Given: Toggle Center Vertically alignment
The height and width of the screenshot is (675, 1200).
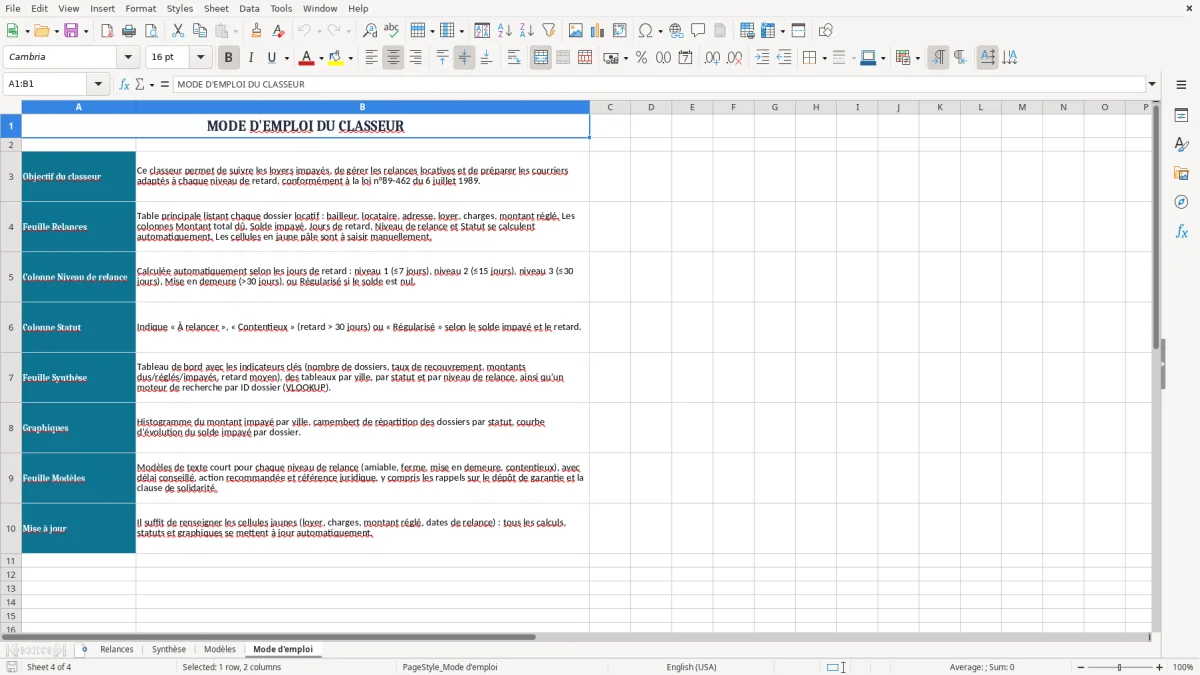Looking at the screenshot, I should point(464,58).
